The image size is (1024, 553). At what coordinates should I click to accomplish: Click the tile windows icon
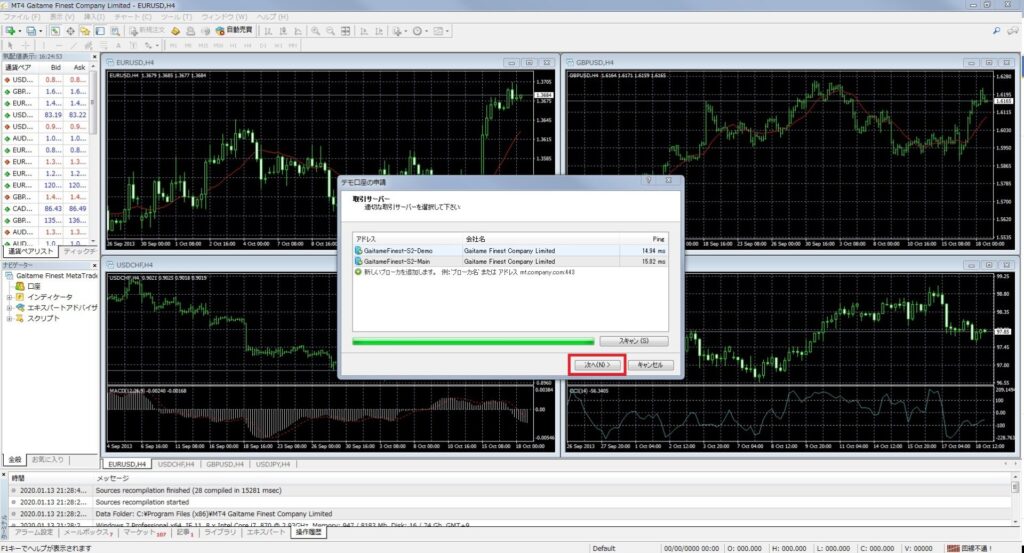[345, 31]
